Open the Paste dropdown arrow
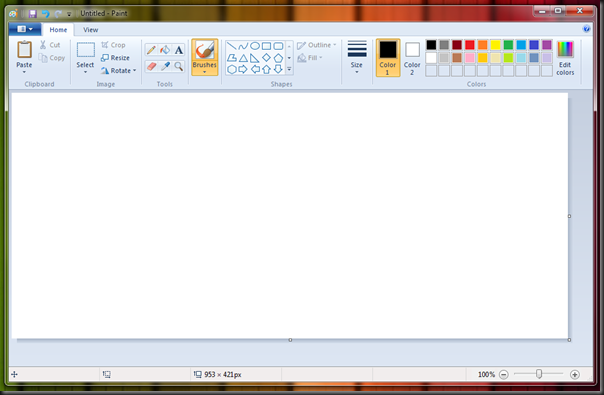The width and height of the screenshot is (604, 395). pyautogui.click(x=24, y=72)
